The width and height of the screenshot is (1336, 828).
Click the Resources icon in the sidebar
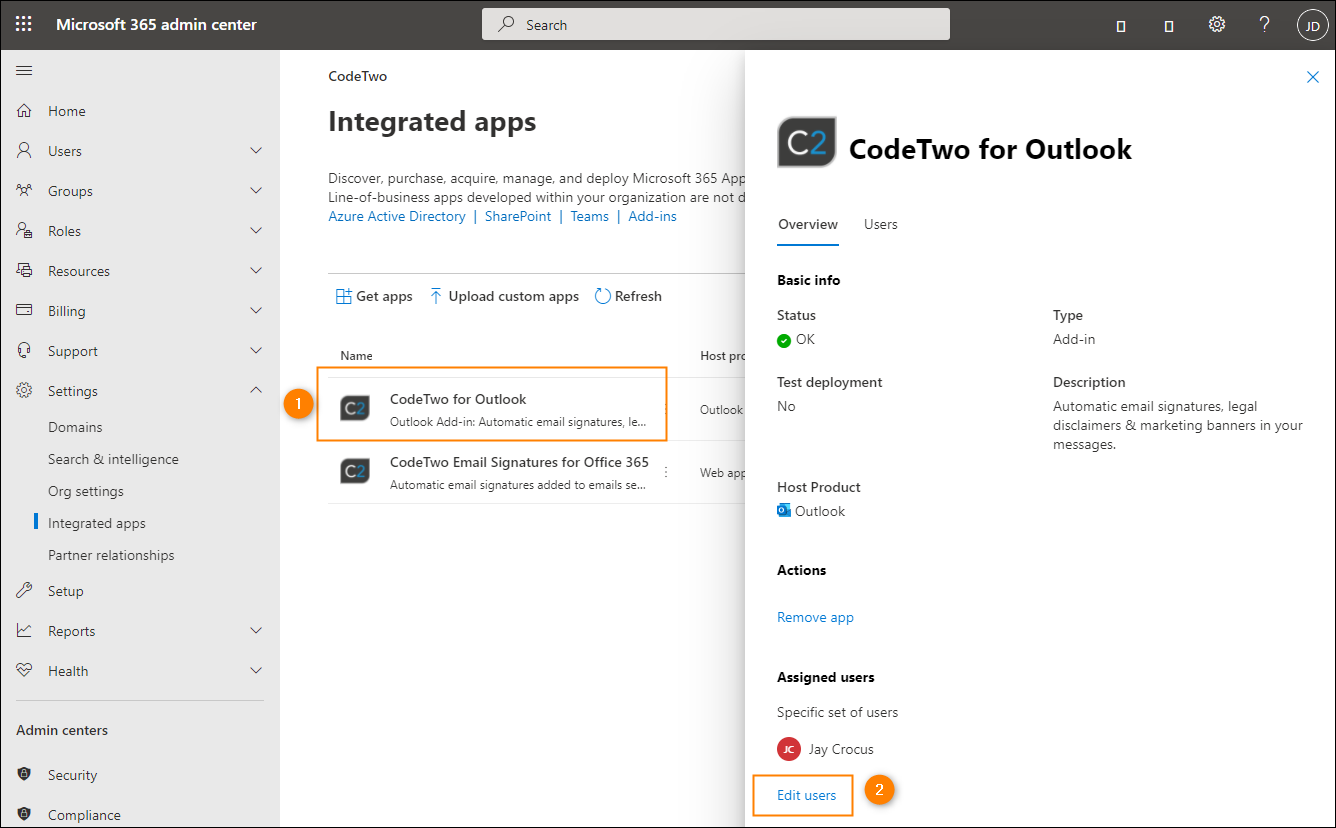tap(25, 271)
